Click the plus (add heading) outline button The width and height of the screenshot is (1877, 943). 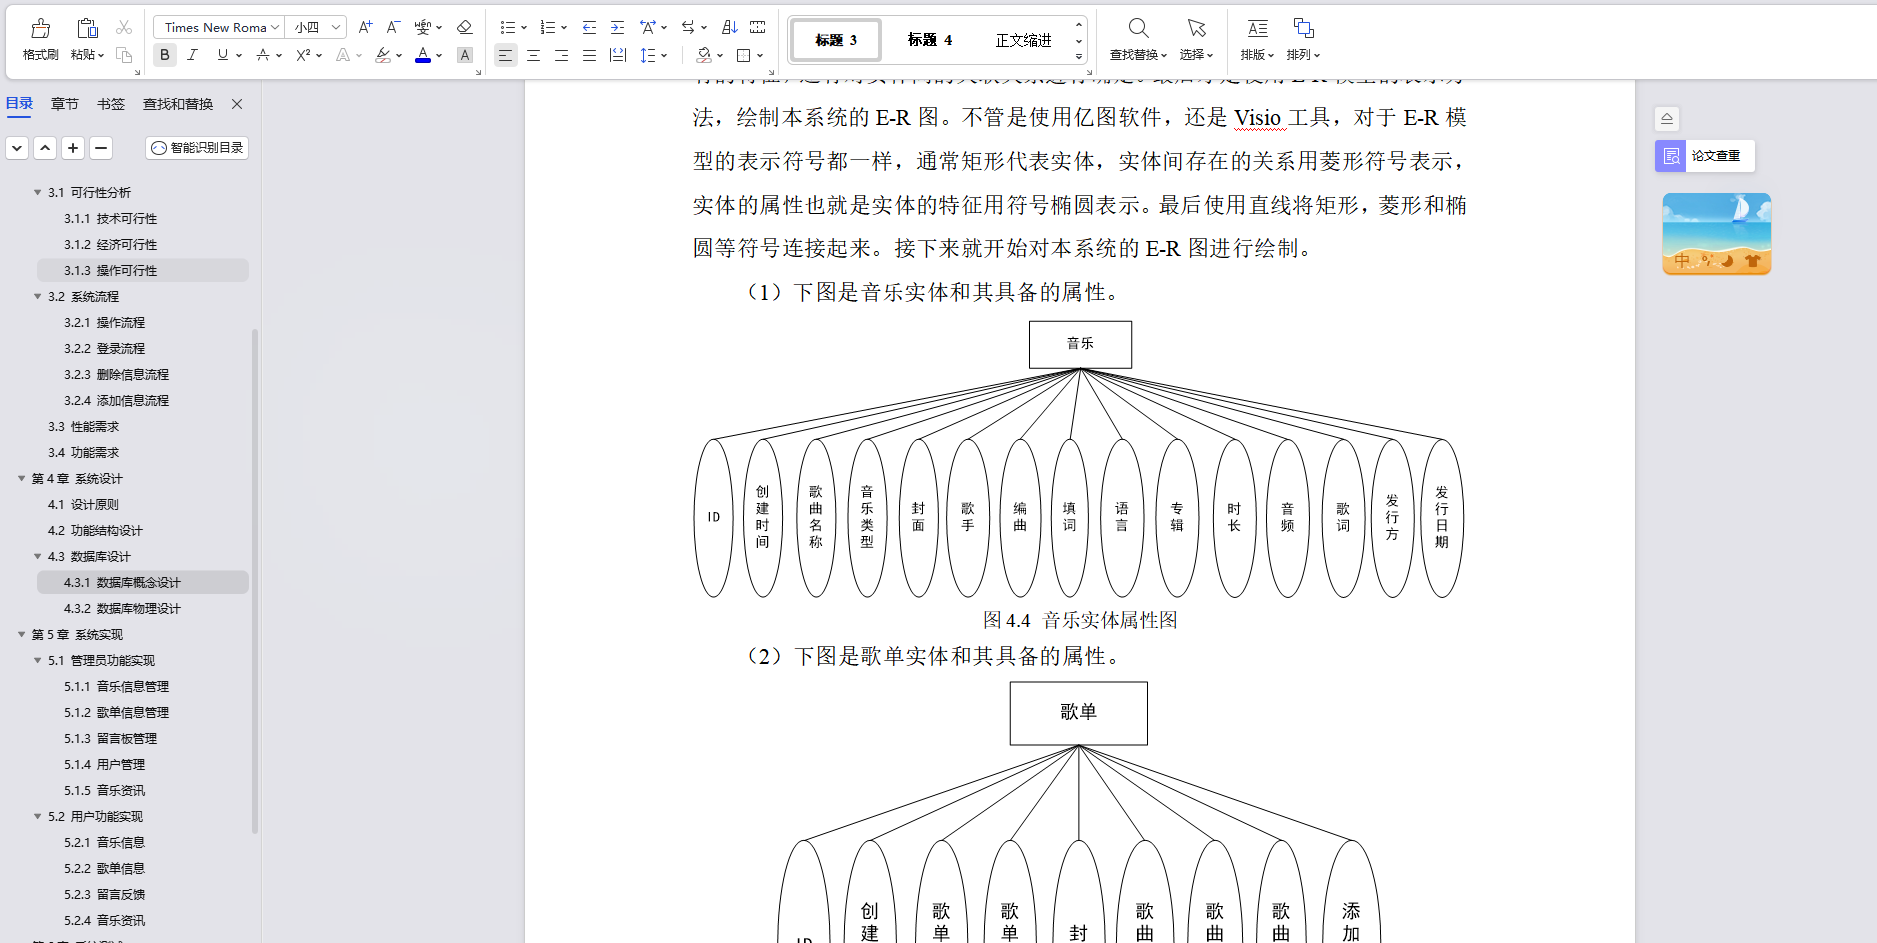pos(73,148)
